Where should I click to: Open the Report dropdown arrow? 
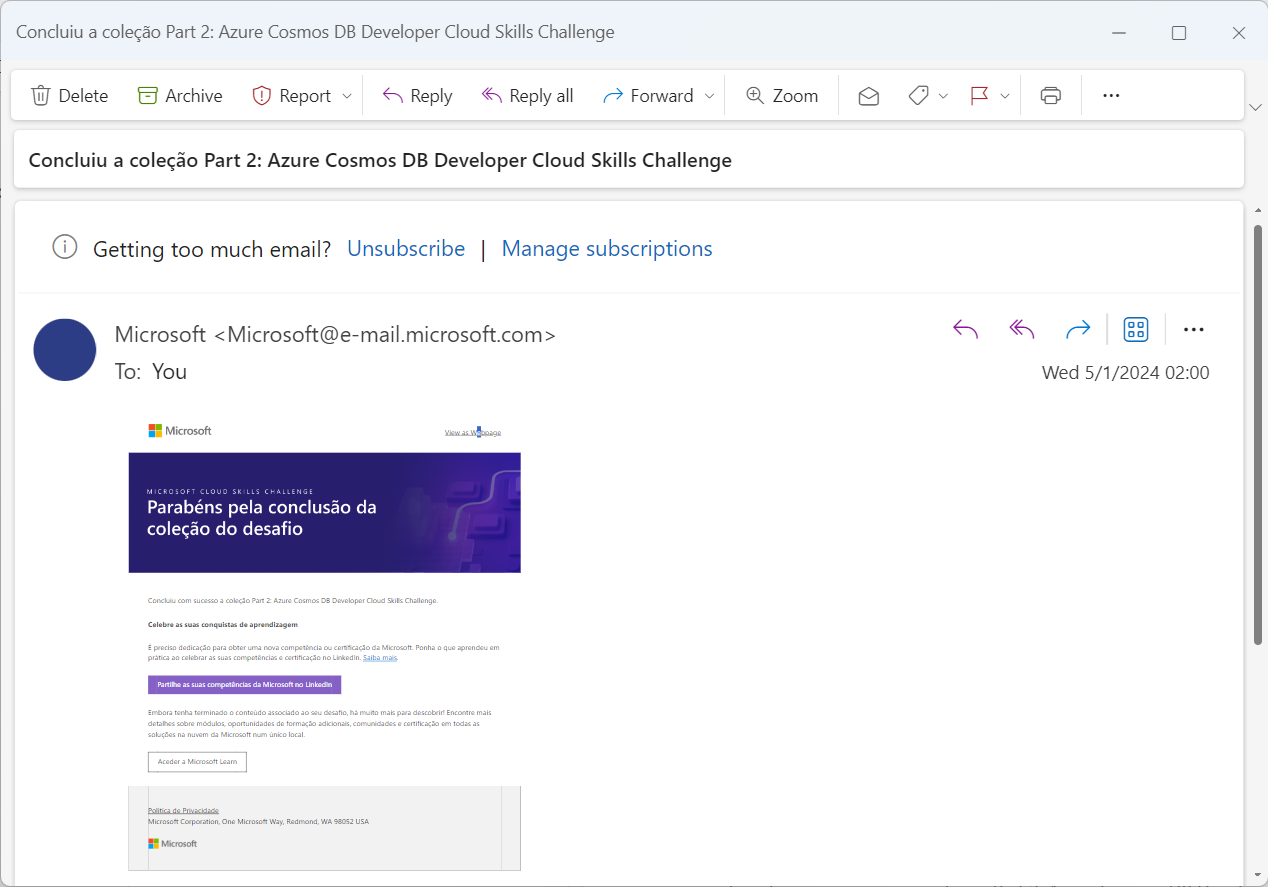347,96
